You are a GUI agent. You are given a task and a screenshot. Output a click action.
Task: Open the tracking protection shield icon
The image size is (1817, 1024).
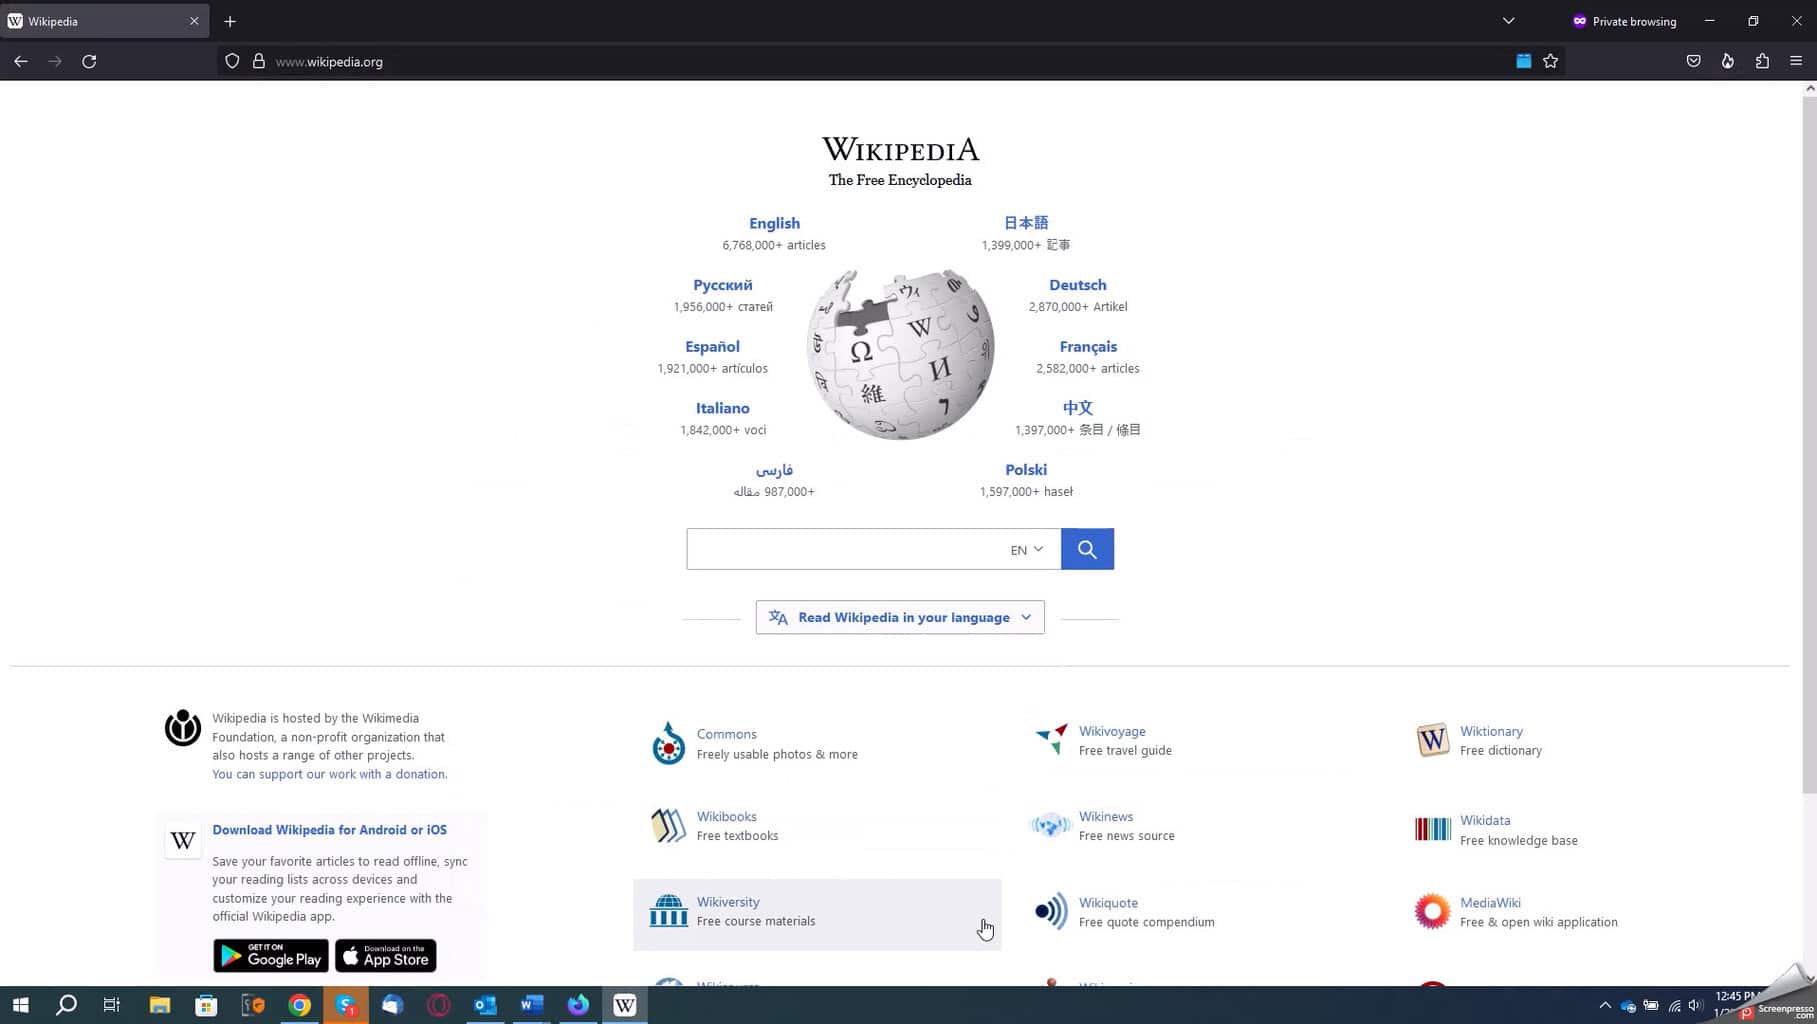(x=232, y=61)
